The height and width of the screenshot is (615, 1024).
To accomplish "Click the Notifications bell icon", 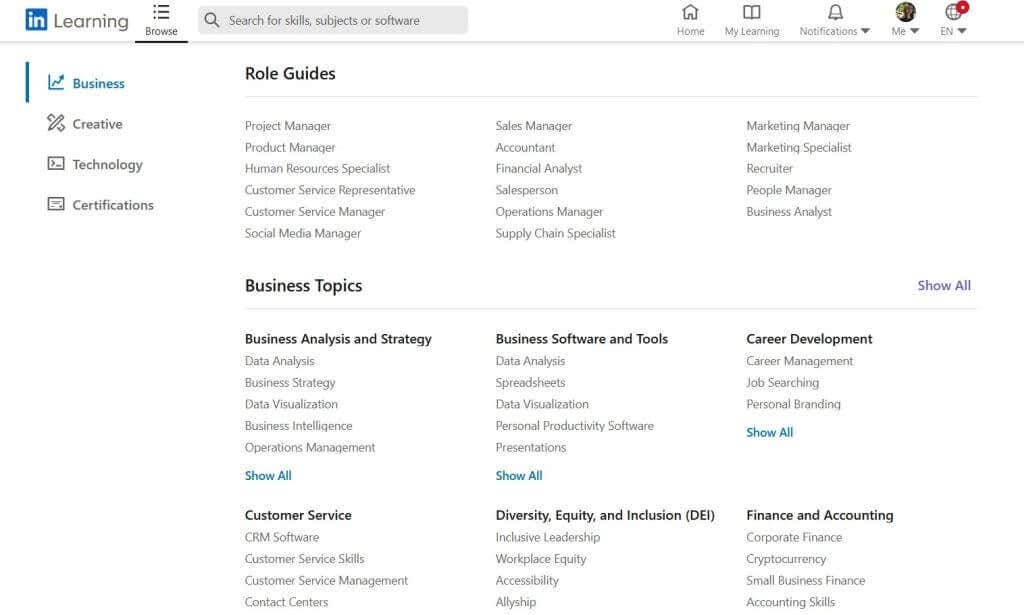I will coord(835,12).
